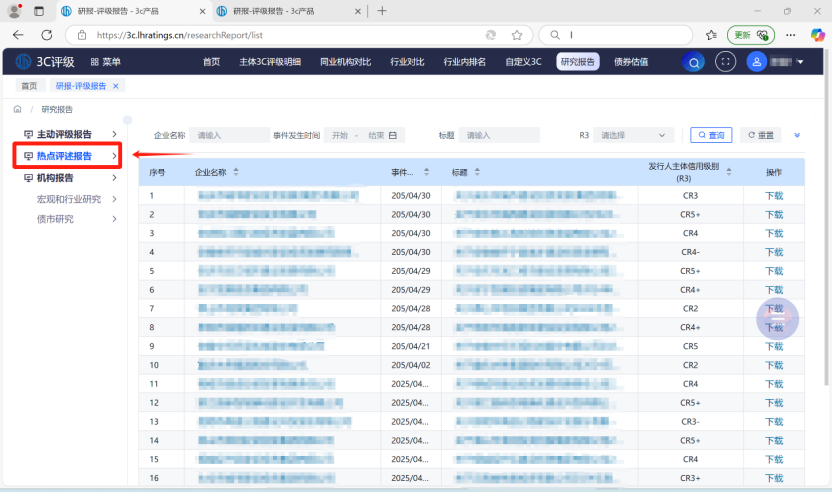
Task: Click the blue search circle in header
Action: (x=693, y=62)
